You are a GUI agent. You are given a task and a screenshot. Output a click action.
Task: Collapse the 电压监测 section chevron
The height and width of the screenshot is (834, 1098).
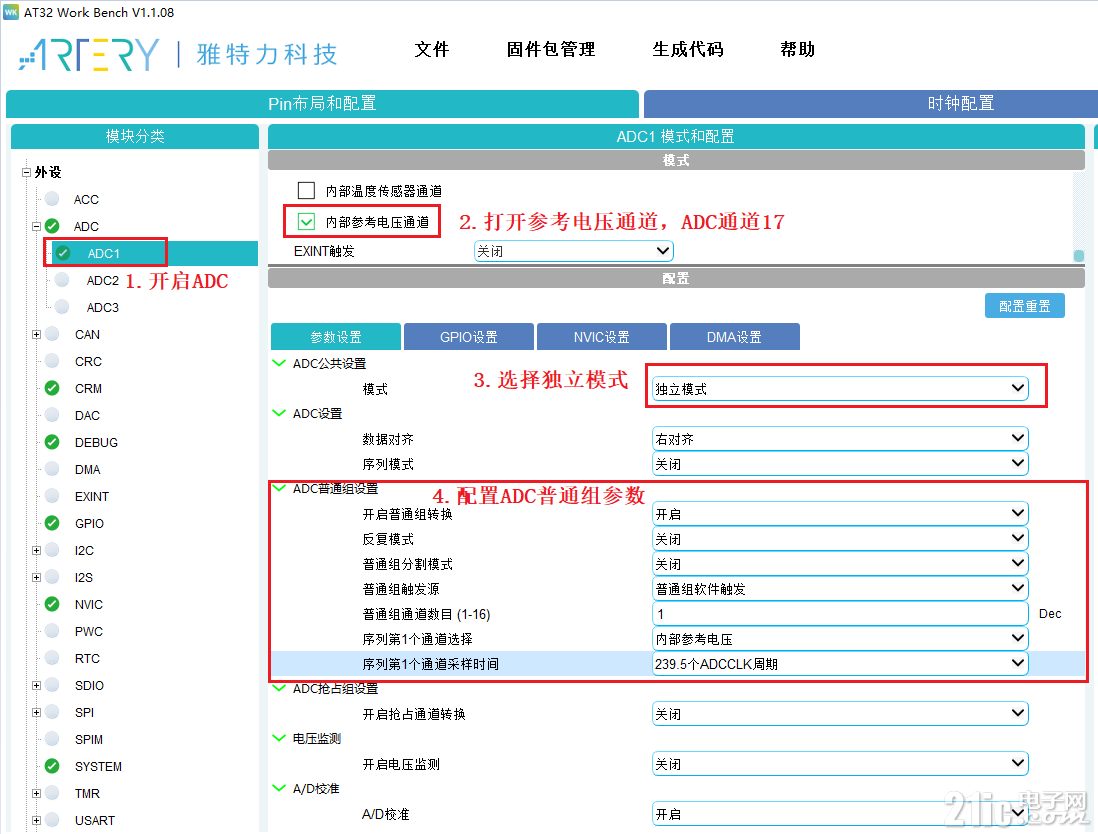point(279,738)
